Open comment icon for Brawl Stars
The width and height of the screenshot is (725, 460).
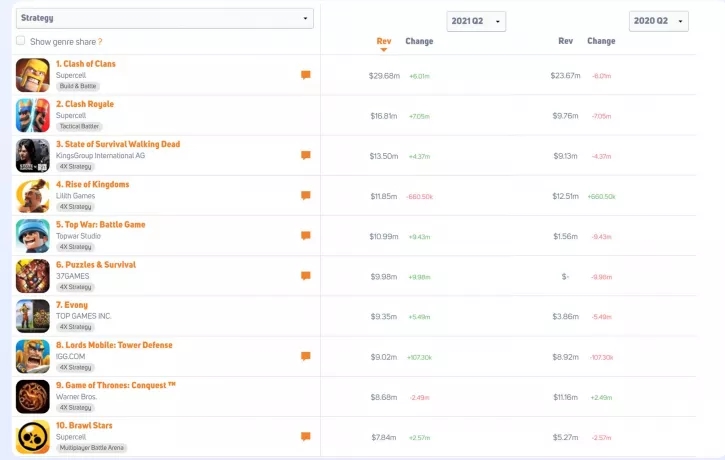306,437
